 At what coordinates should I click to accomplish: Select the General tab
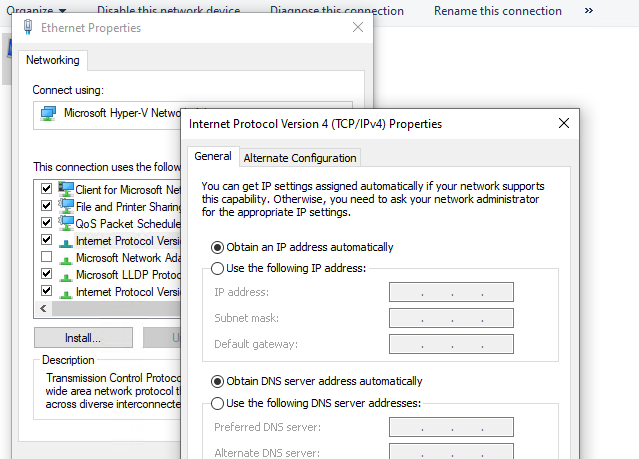tap(213, 156)
